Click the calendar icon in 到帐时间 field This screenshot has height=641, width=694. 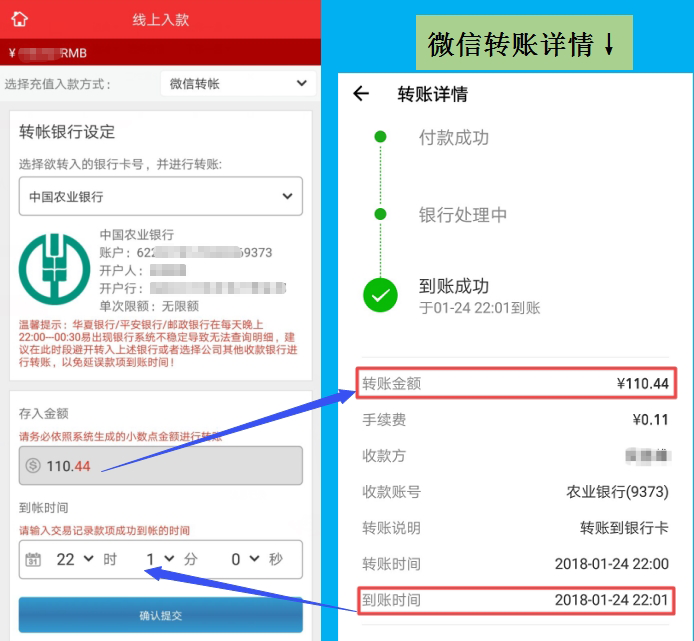pyautogui.click(x=33, y=559)
